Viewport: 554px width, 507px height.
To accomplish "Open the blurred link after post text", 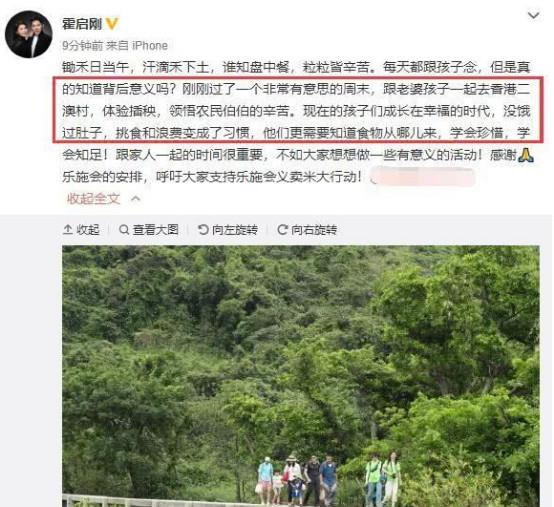I will tap(422, 177).
